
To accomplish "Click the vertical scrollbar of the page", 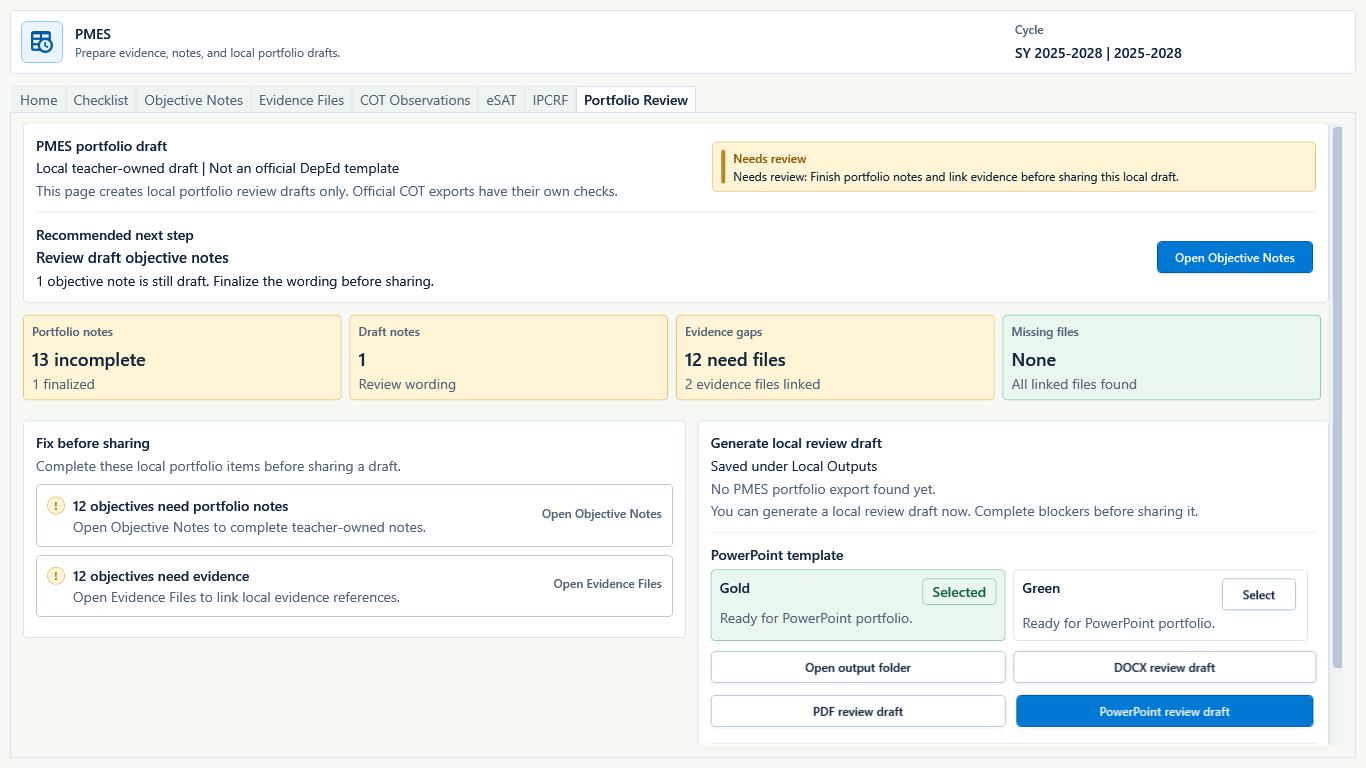I will coord(1337,400).
